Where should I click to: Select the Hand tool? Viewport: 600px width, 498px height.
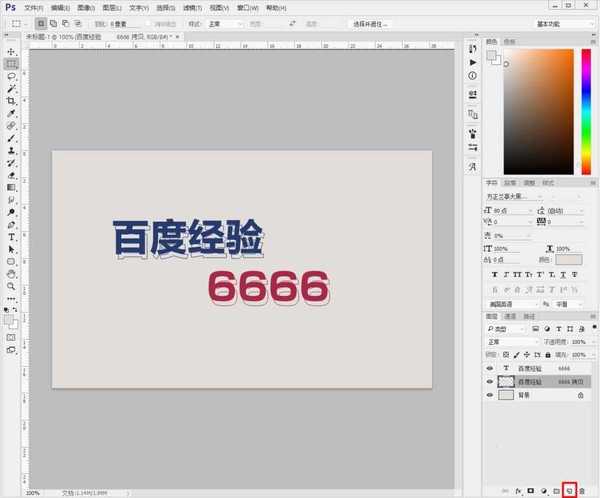click(x=11, y=273)
